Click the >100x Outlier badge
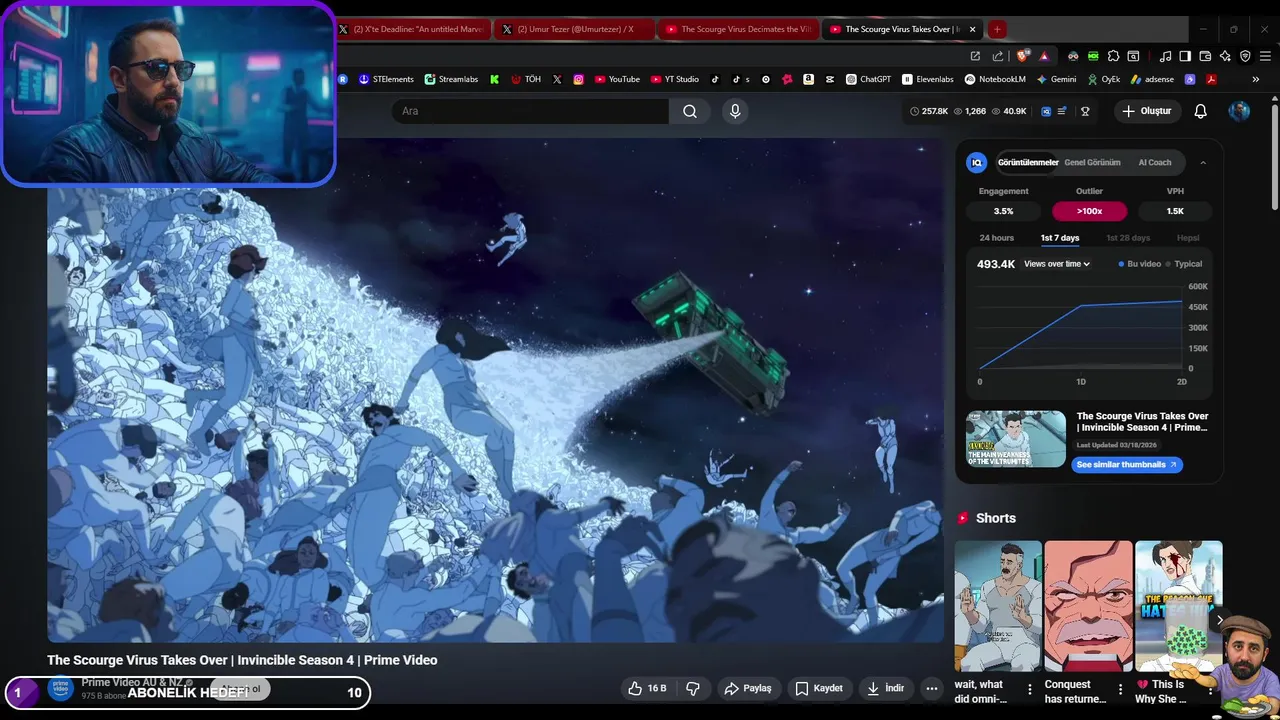Viewport: 1280px width, 720px height. (1089, 211)
